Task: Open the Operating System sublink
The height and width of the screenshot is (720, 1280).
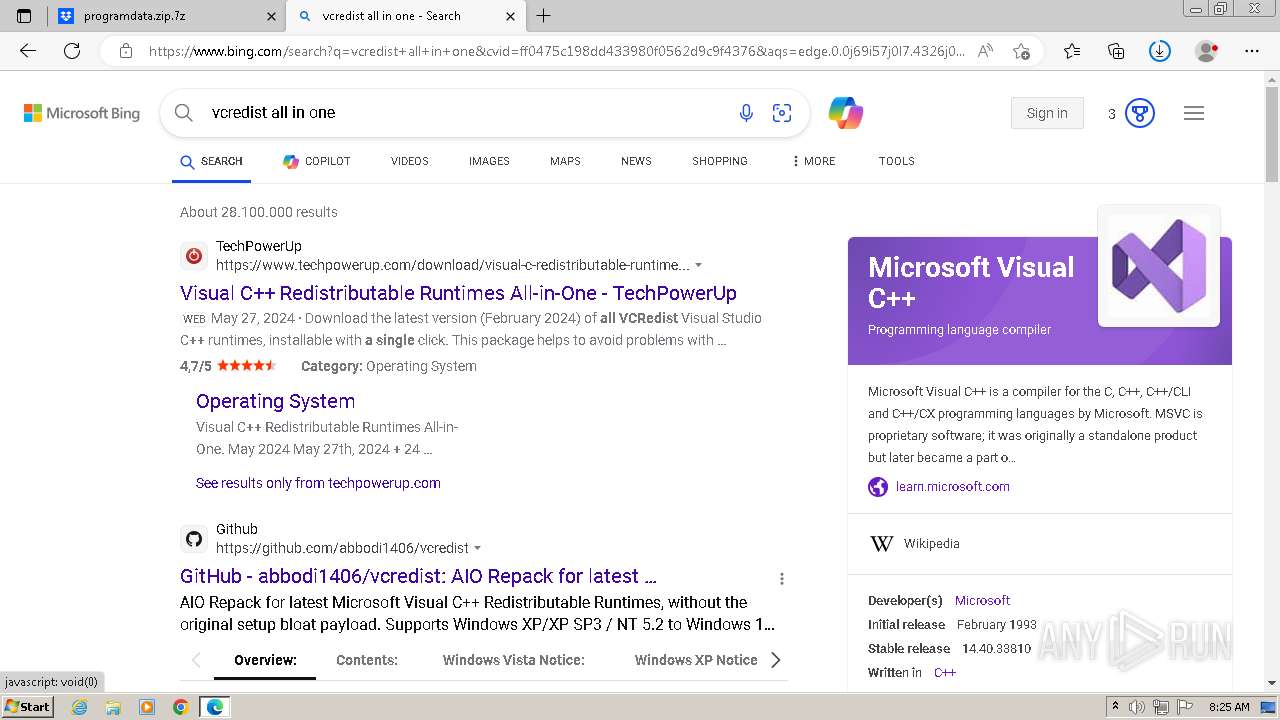Action: click(275, 401)
